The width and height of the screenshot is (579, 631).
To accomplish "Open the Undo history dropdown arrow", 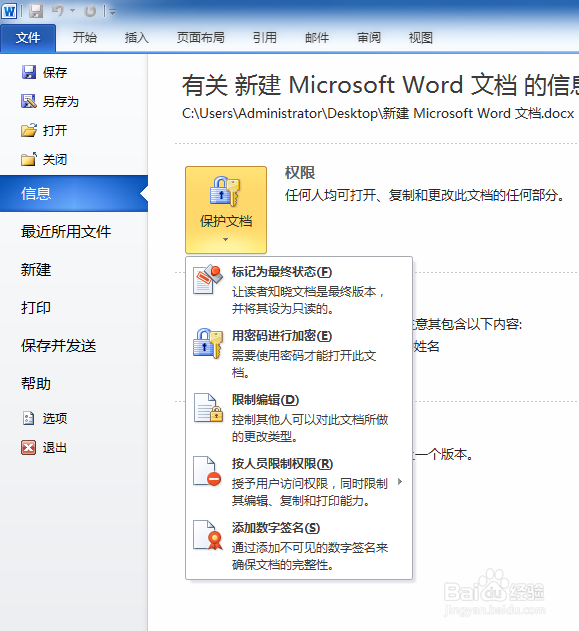I will (x=73, y=11).
